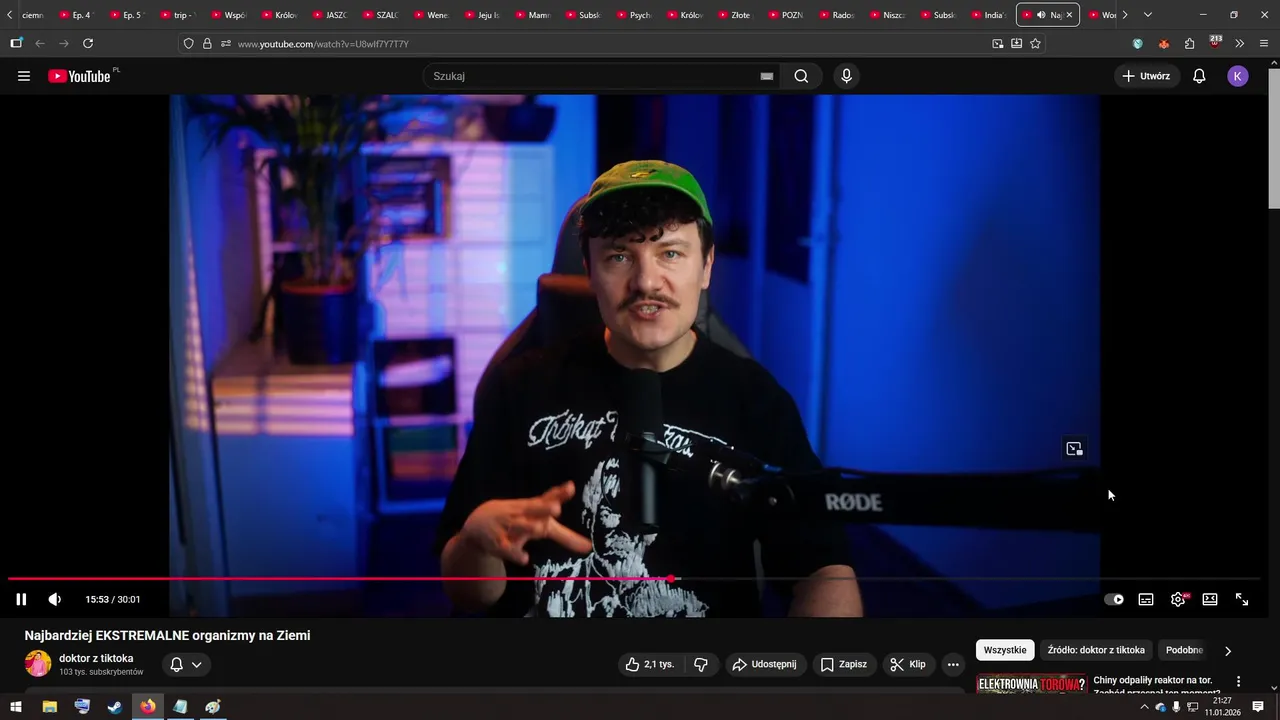Open more actions three-dot menu beside Klip
The width and height of the screenshot is (1280, 720).
tap(953, 664)
